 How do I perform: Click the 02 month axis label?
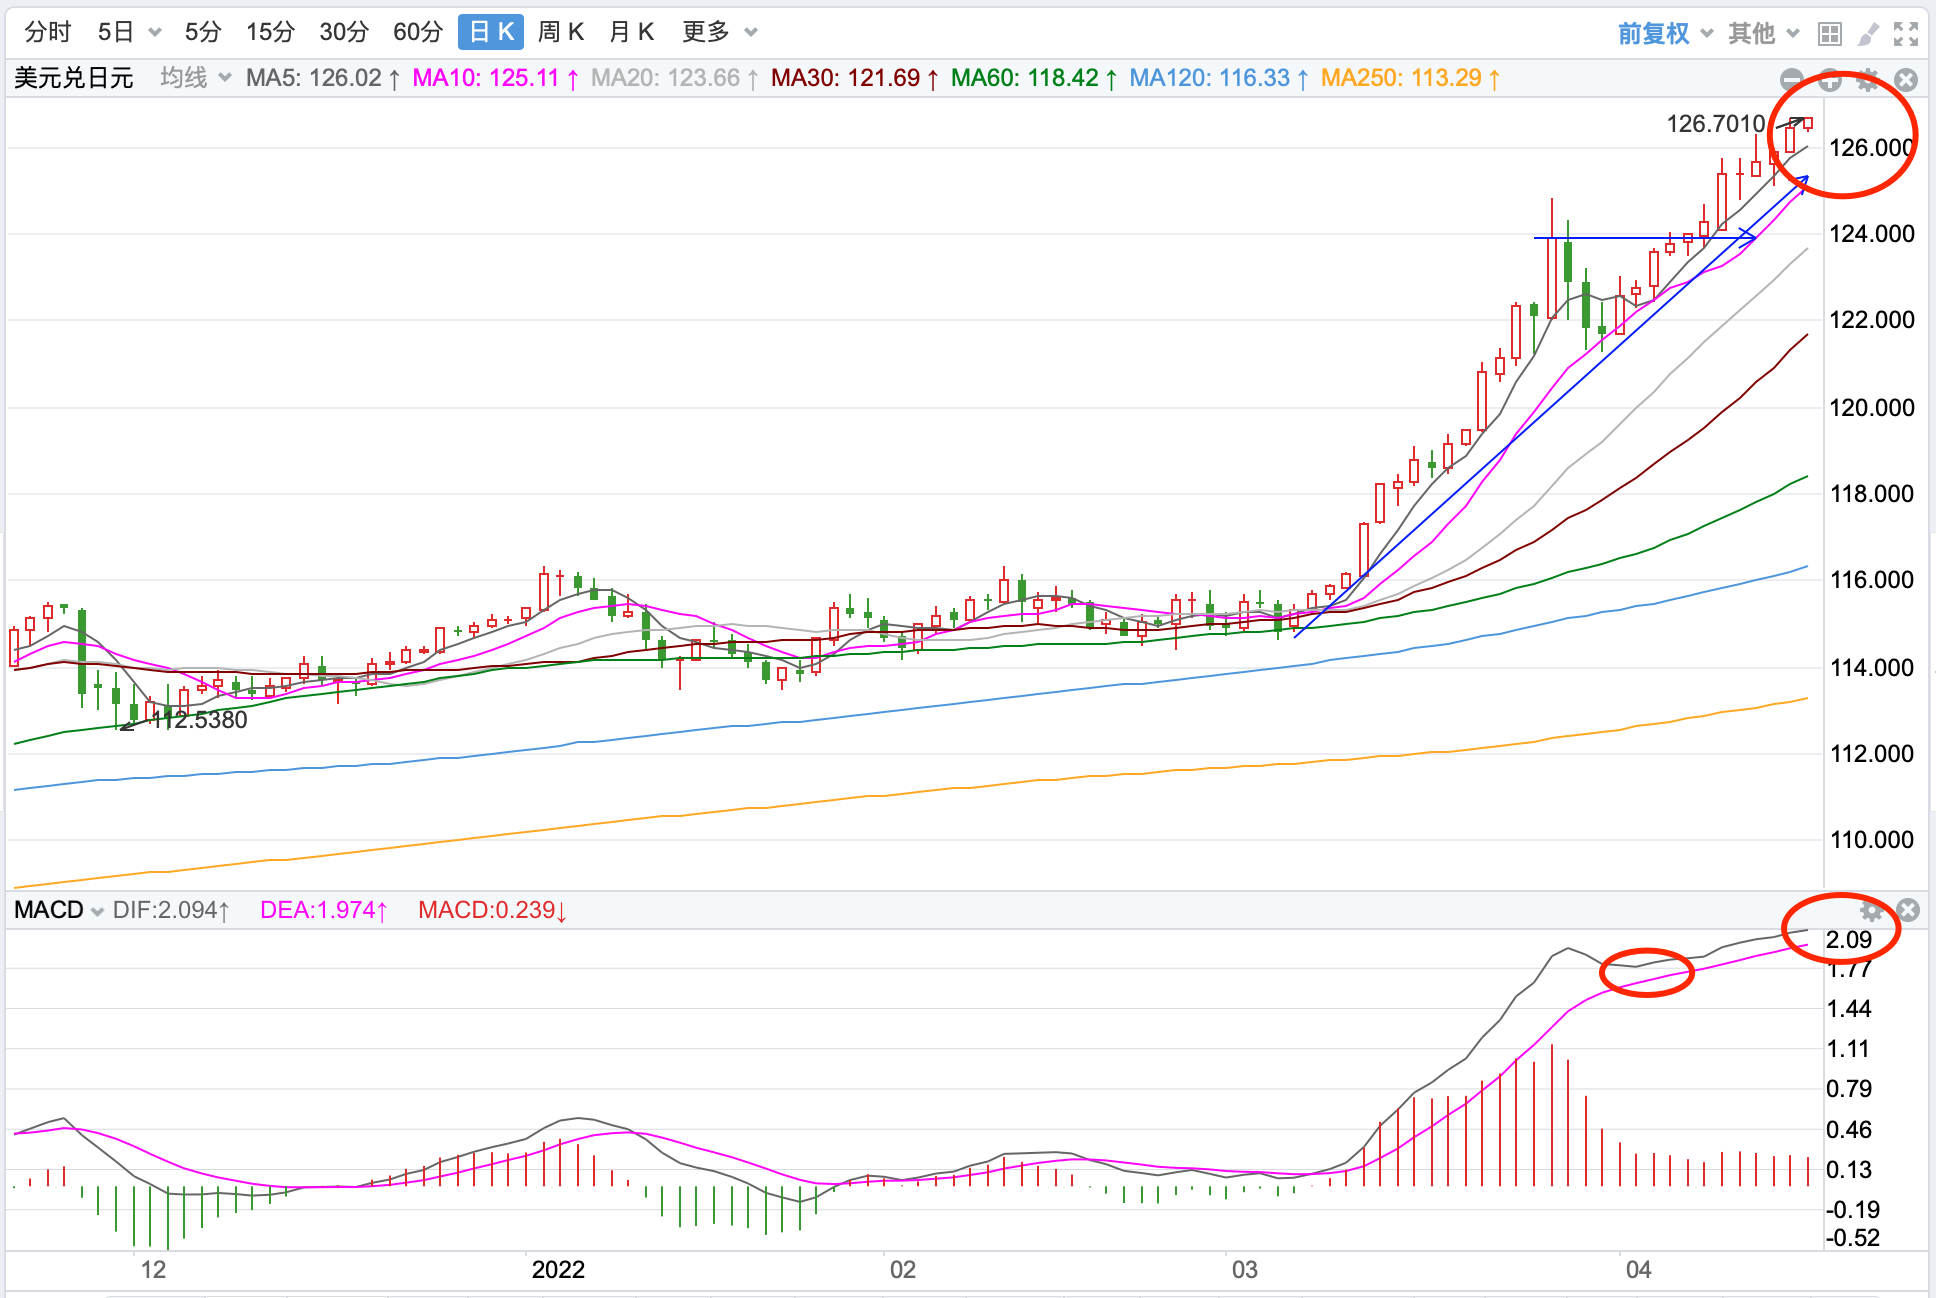tap(903, 1270)
